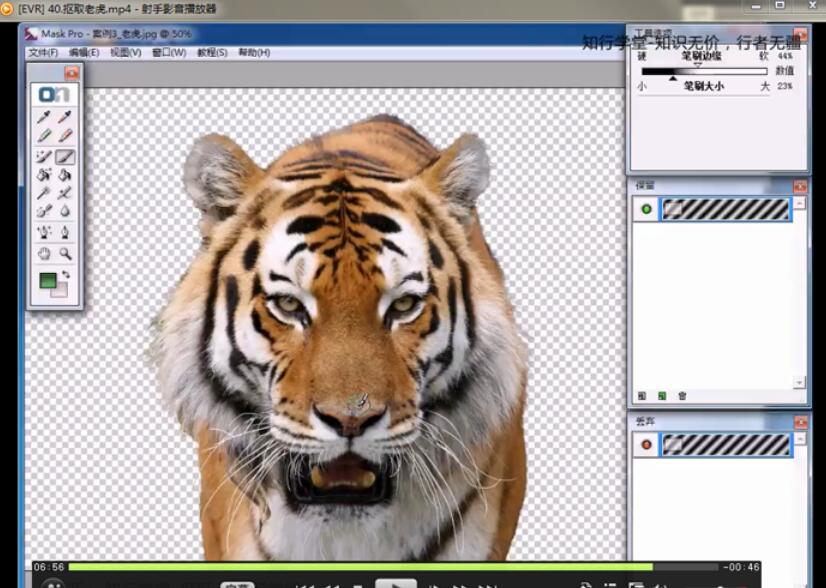Screen dimensions: 826x588
Task: Select the striped keep color entry
Action: pos(727,209)
